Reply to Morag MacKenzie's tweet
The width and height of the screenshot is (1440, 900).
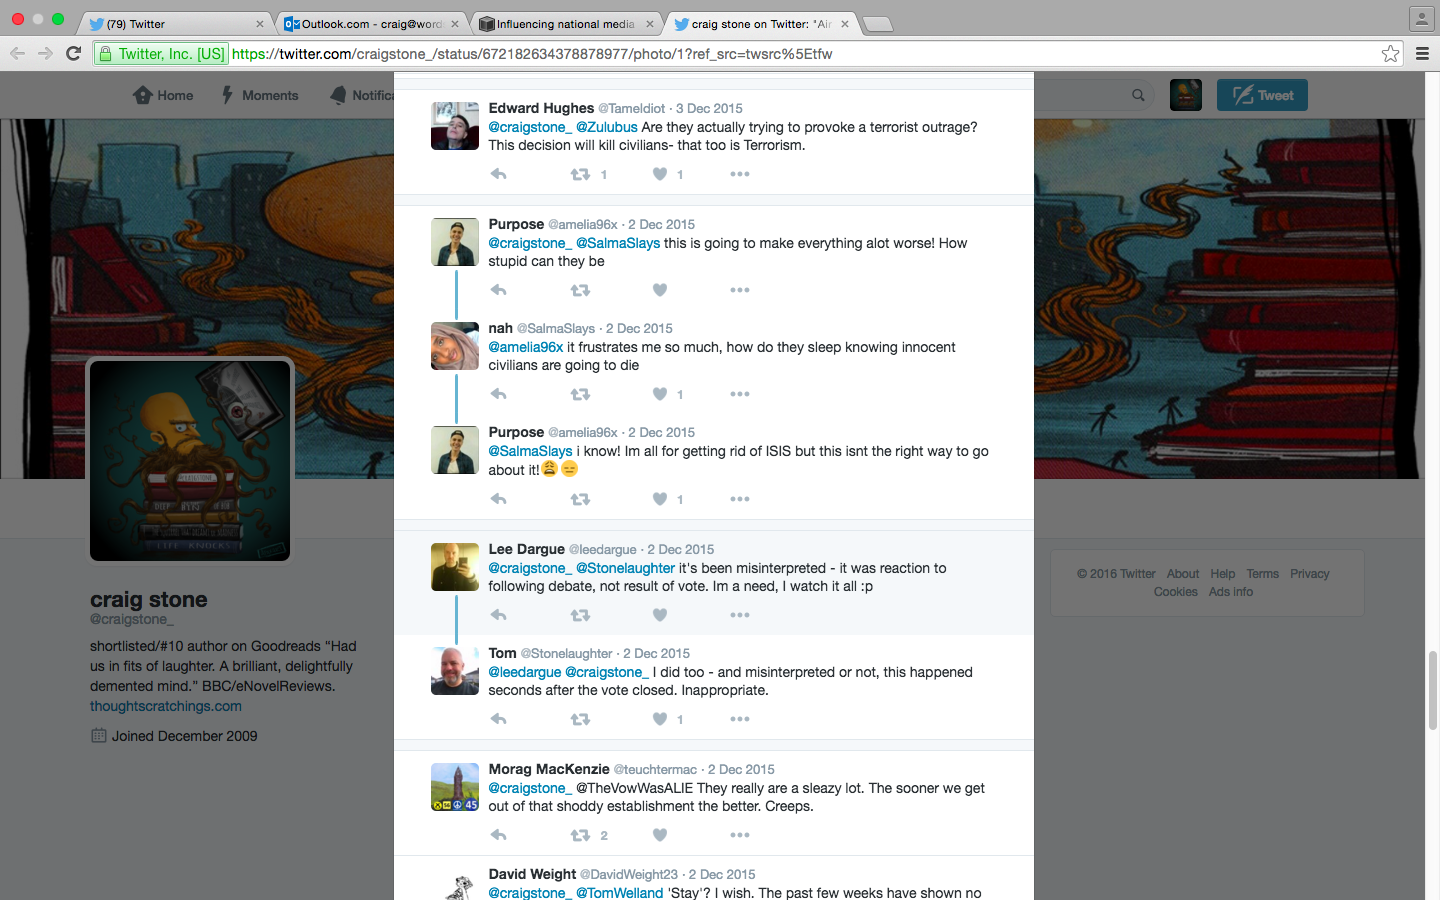tap(499, 835)
